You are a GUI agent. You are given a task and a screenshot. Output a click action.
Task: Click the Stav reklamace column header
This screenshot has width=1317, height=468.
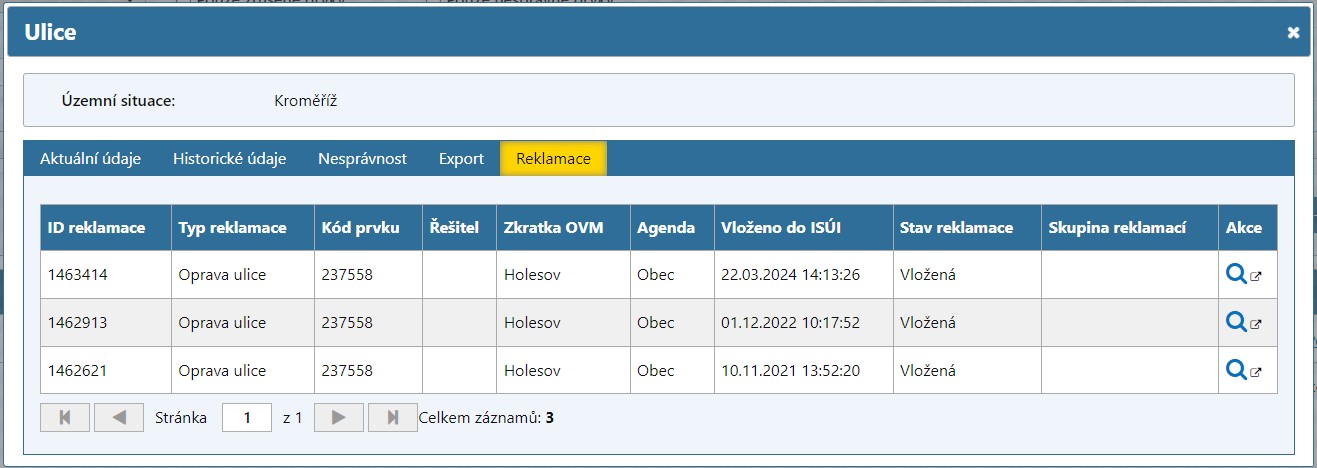956,228
